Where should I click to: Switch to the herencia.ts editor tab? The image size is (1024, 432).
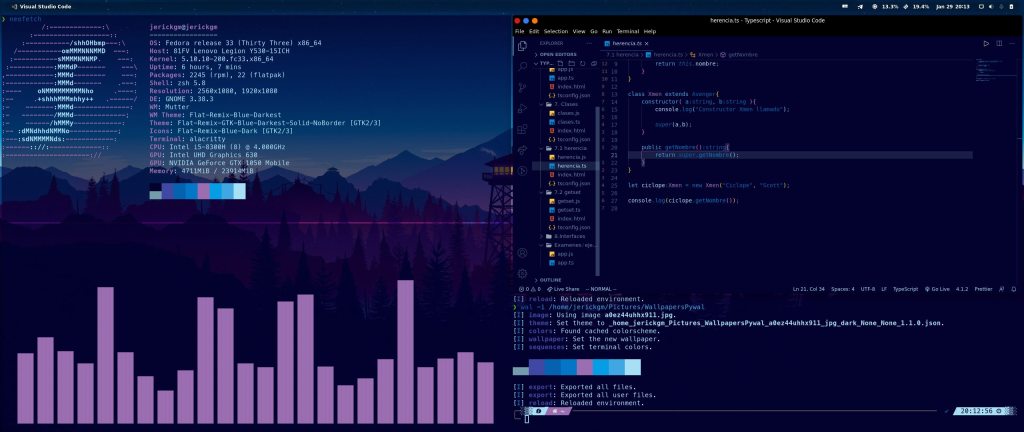(x=625, y=44)
